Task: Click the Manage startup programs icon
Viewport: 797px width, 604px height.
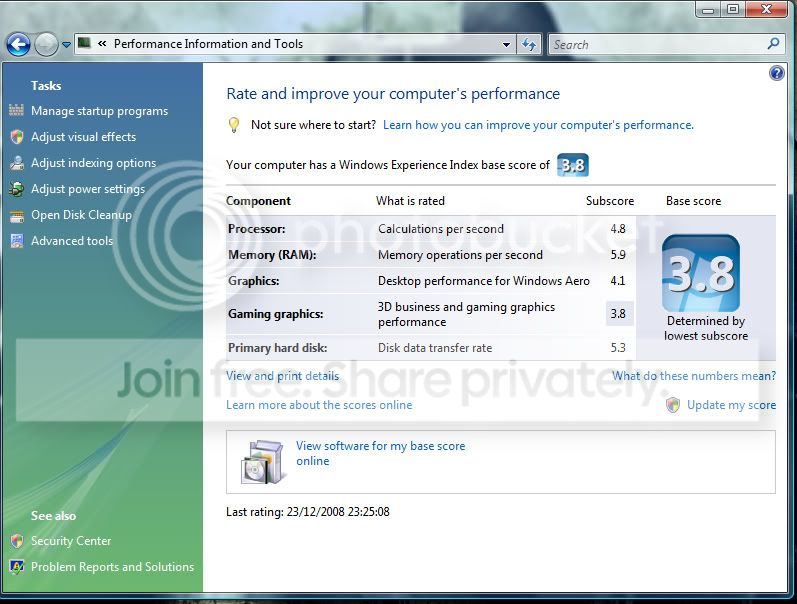Action: click(16, 110)
